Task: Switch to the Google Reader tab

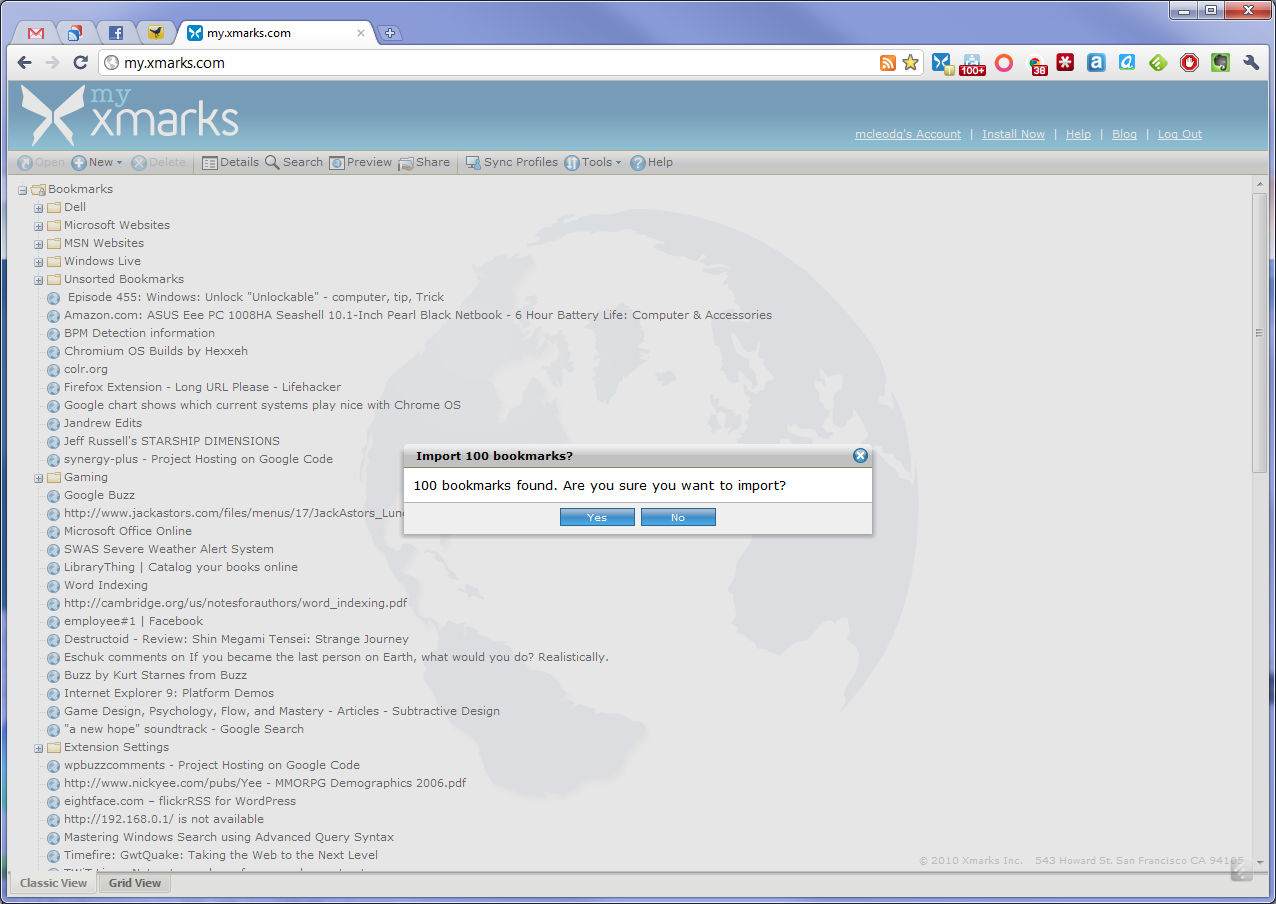Action: point(75,33)
